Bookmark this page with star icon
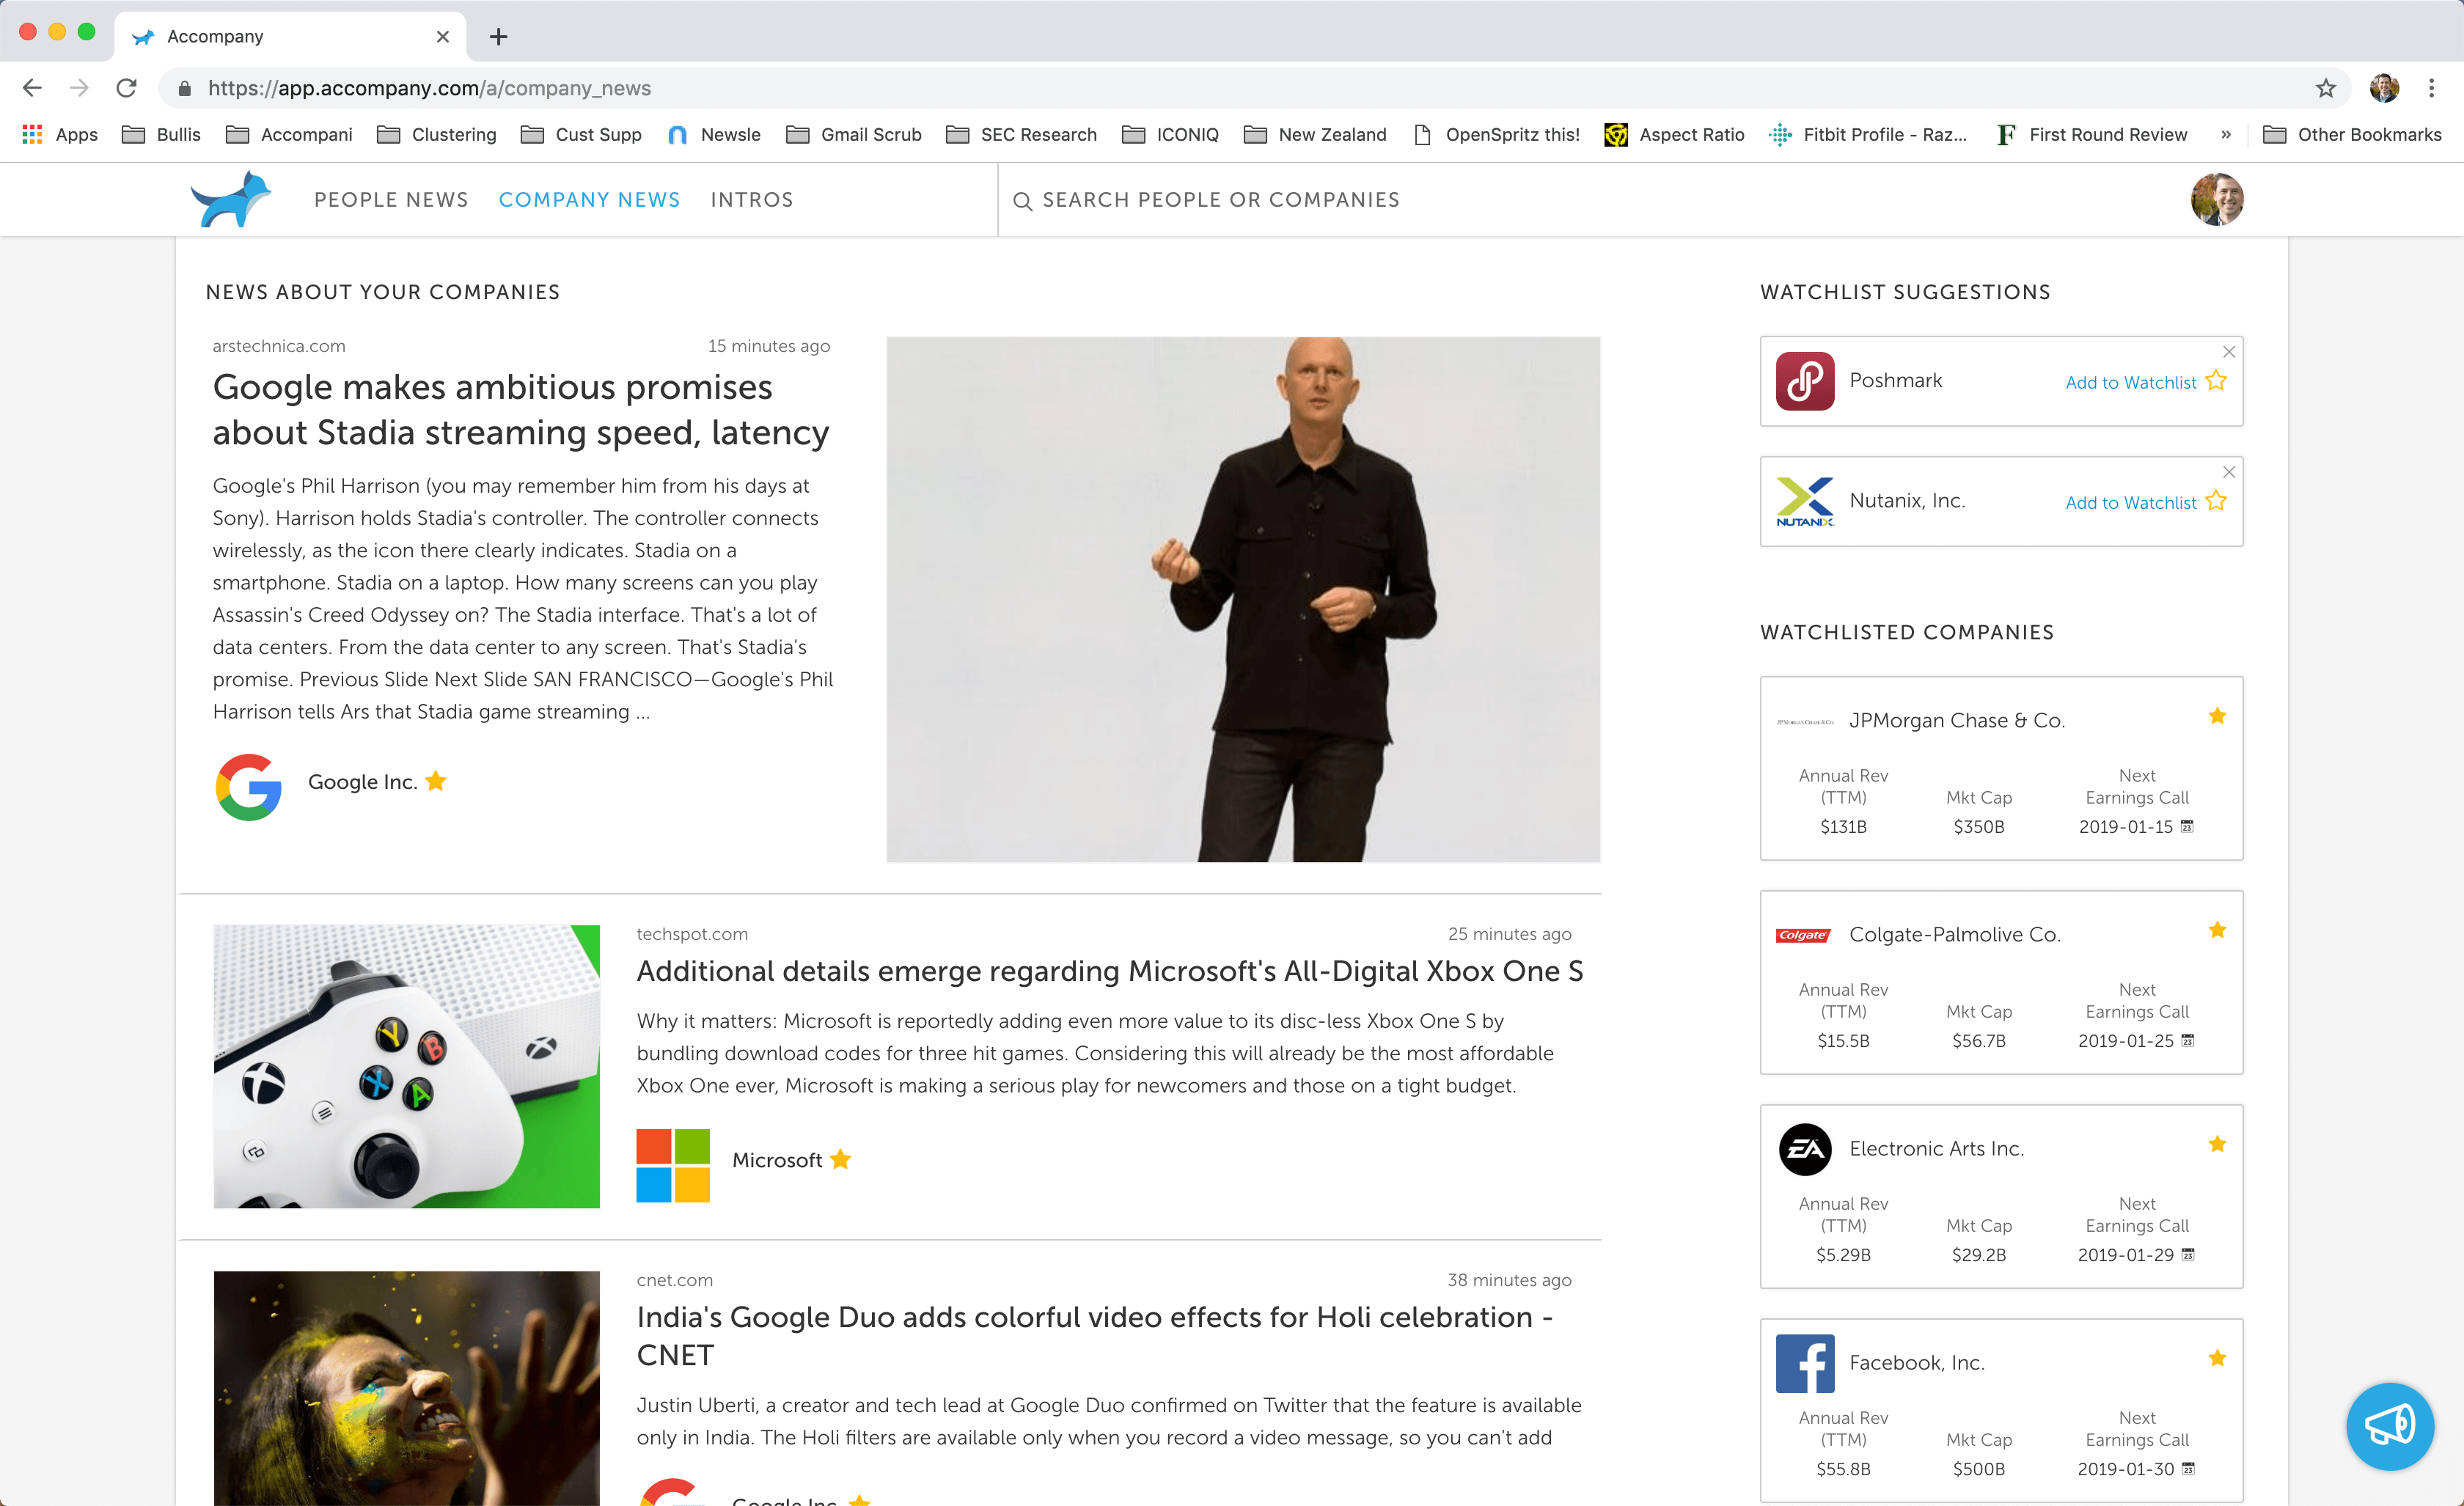Image resolution: width=2464 pixels, height=1506 pixels. (2325, 88)
